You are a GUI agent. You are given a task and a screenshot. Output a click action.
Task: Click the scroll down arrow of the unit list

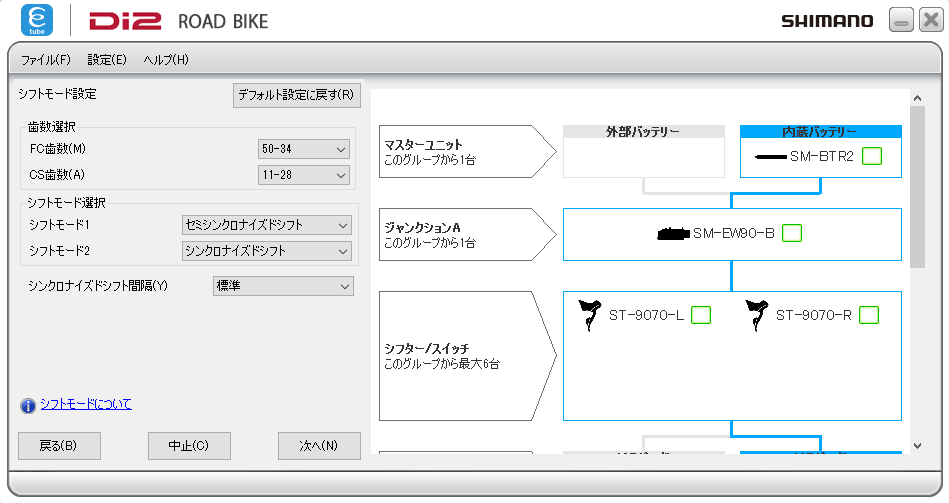pyautogui.click(x=918, y=446)
